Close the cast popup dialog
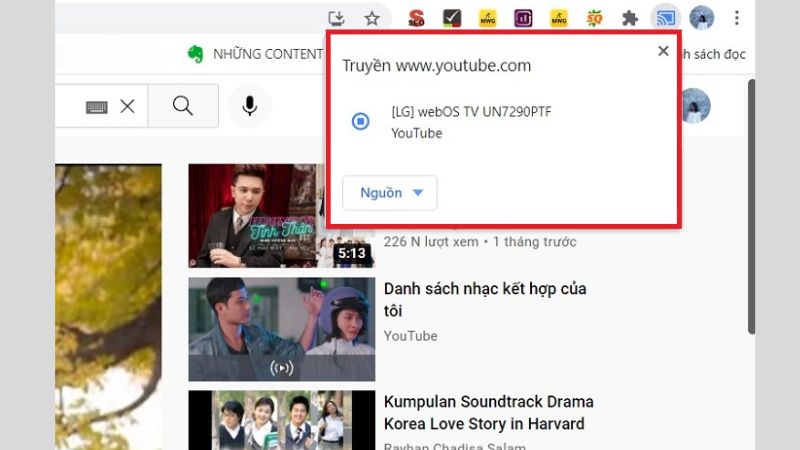800x450 pixels. pyautogui.click(x=663, y=51)
